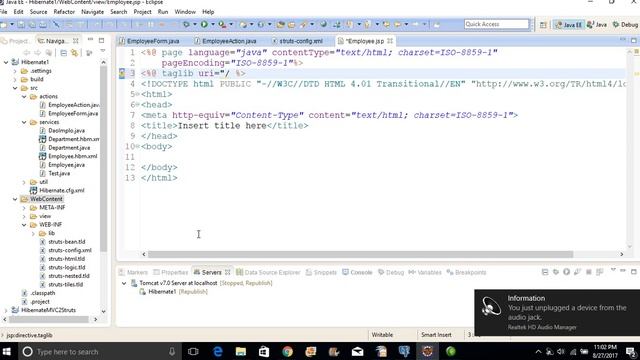Click the Debug bug toolbar icon
640x360 pixels.
(x=186, y=24)
